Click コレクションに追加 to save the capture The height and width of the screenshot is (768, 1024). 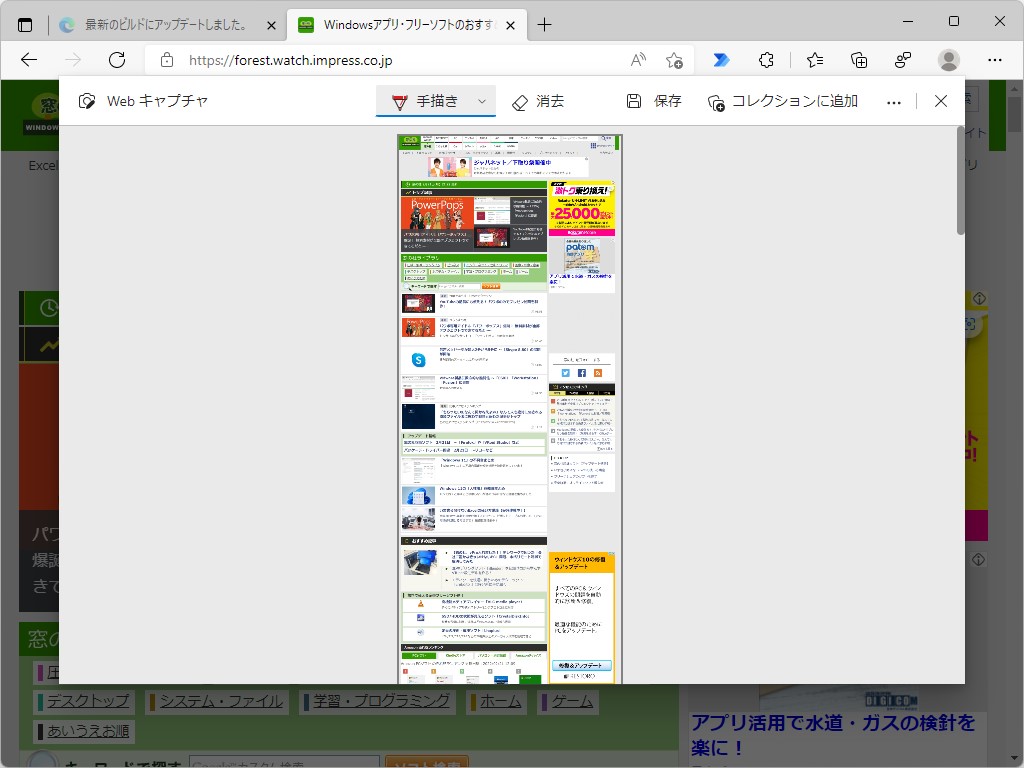point(785,101)
